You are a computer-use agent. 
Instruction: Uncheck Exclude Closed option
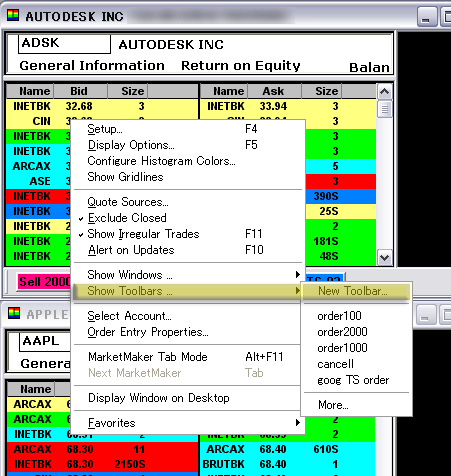coord(188,218)
